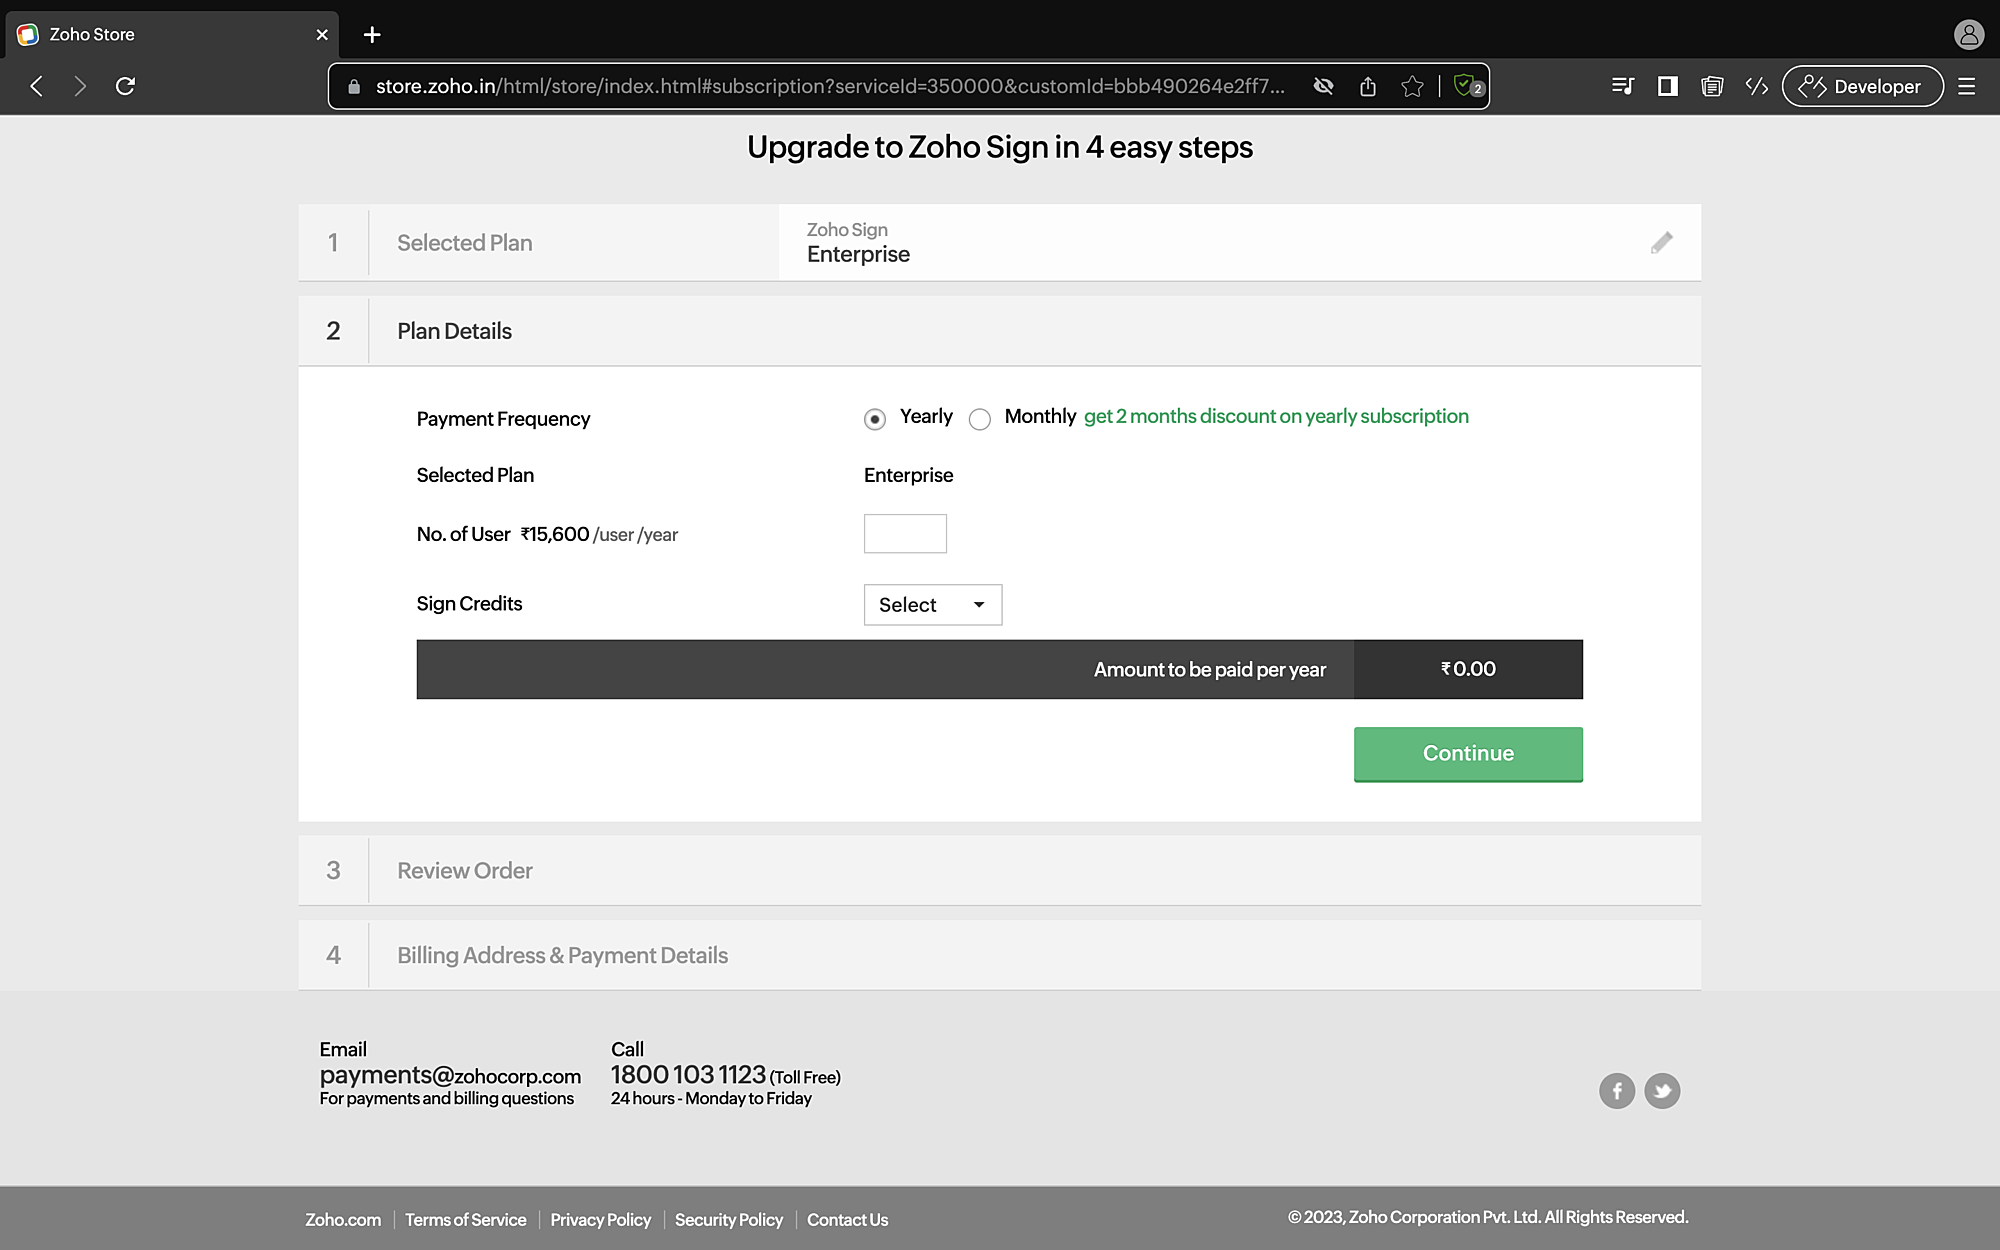The height and width of the screenshot is (1250, 2000).
Task: Open a new browser tab
Action: pos(372,35)
